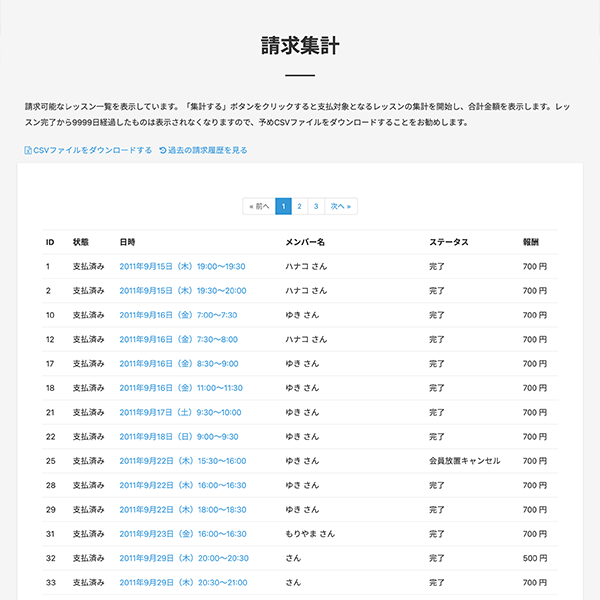Click the 請求集計 page heading

[x=300, y=46]
